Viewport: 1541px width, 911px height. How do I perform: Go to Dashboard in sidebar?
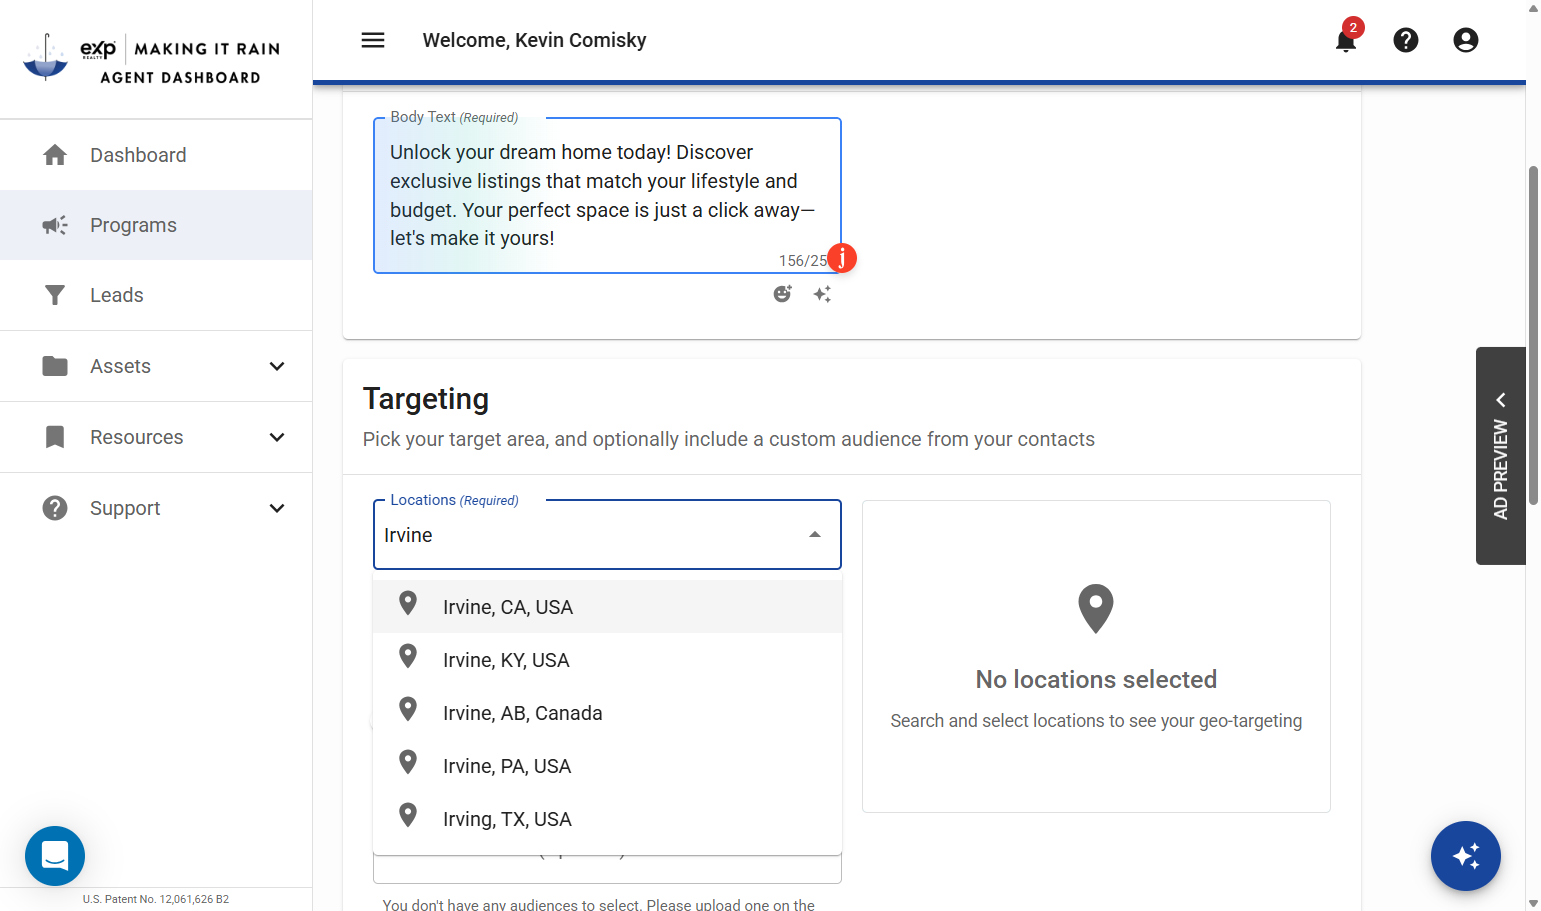coord(156,155)
